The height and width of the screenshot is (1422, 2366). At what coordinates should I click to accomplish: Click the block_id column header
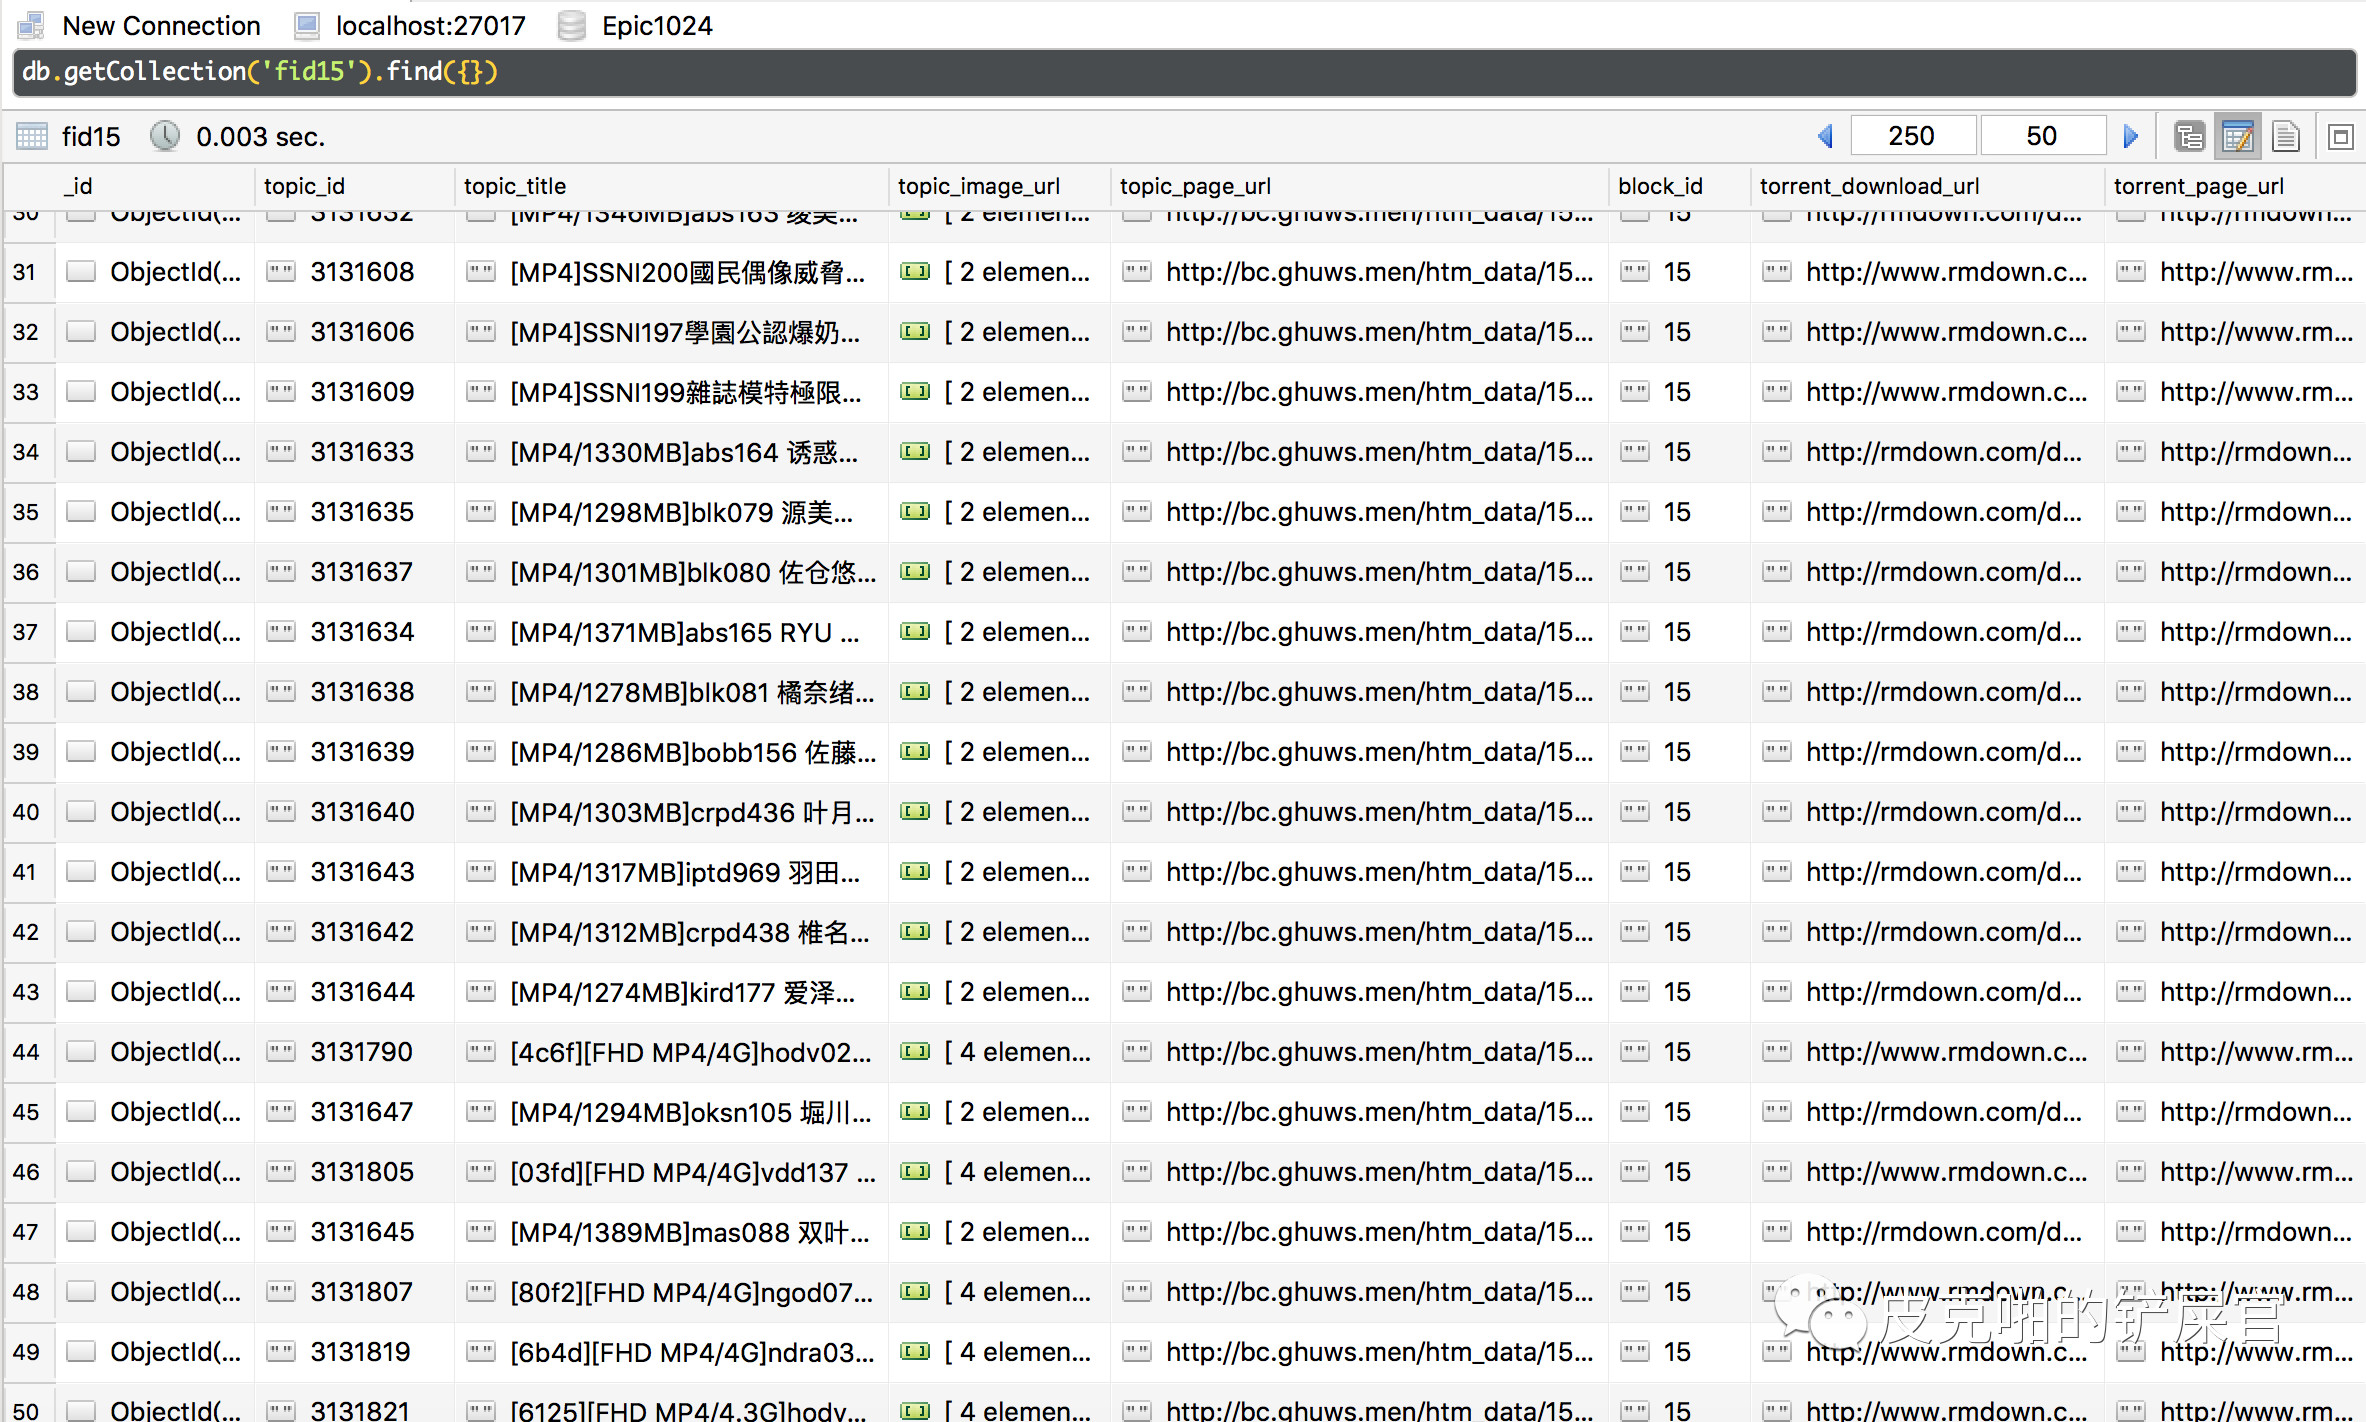[x=1660, y=186]
